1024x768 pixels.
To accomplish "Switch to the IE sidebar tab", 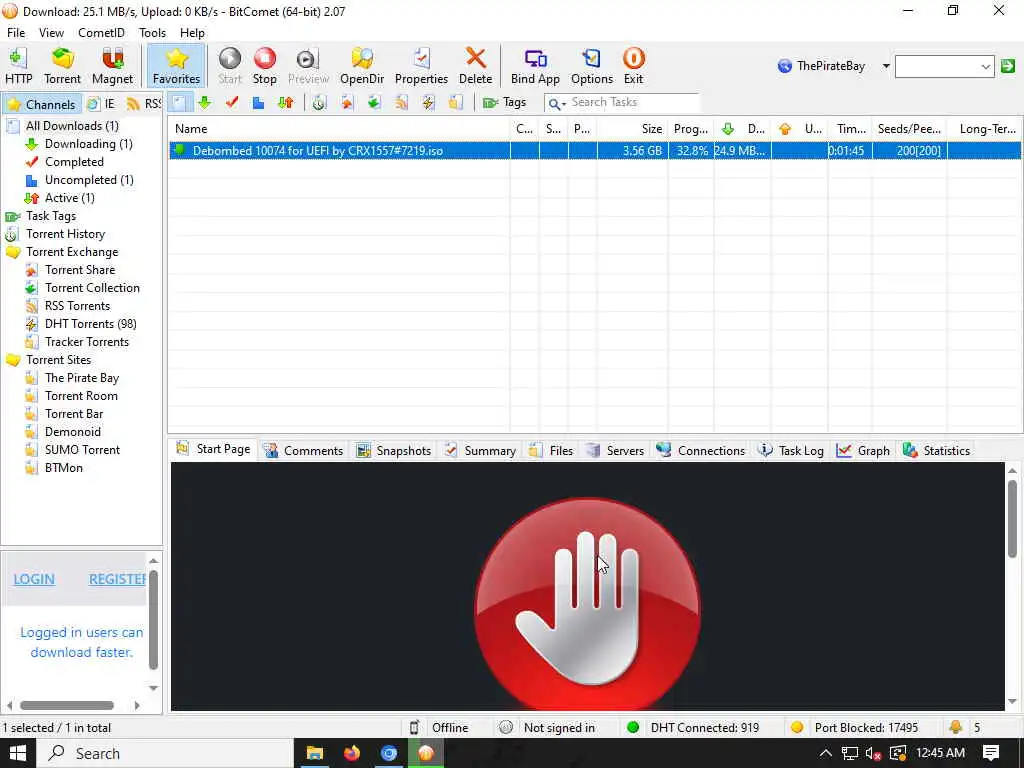I will [x=102, y=104].
